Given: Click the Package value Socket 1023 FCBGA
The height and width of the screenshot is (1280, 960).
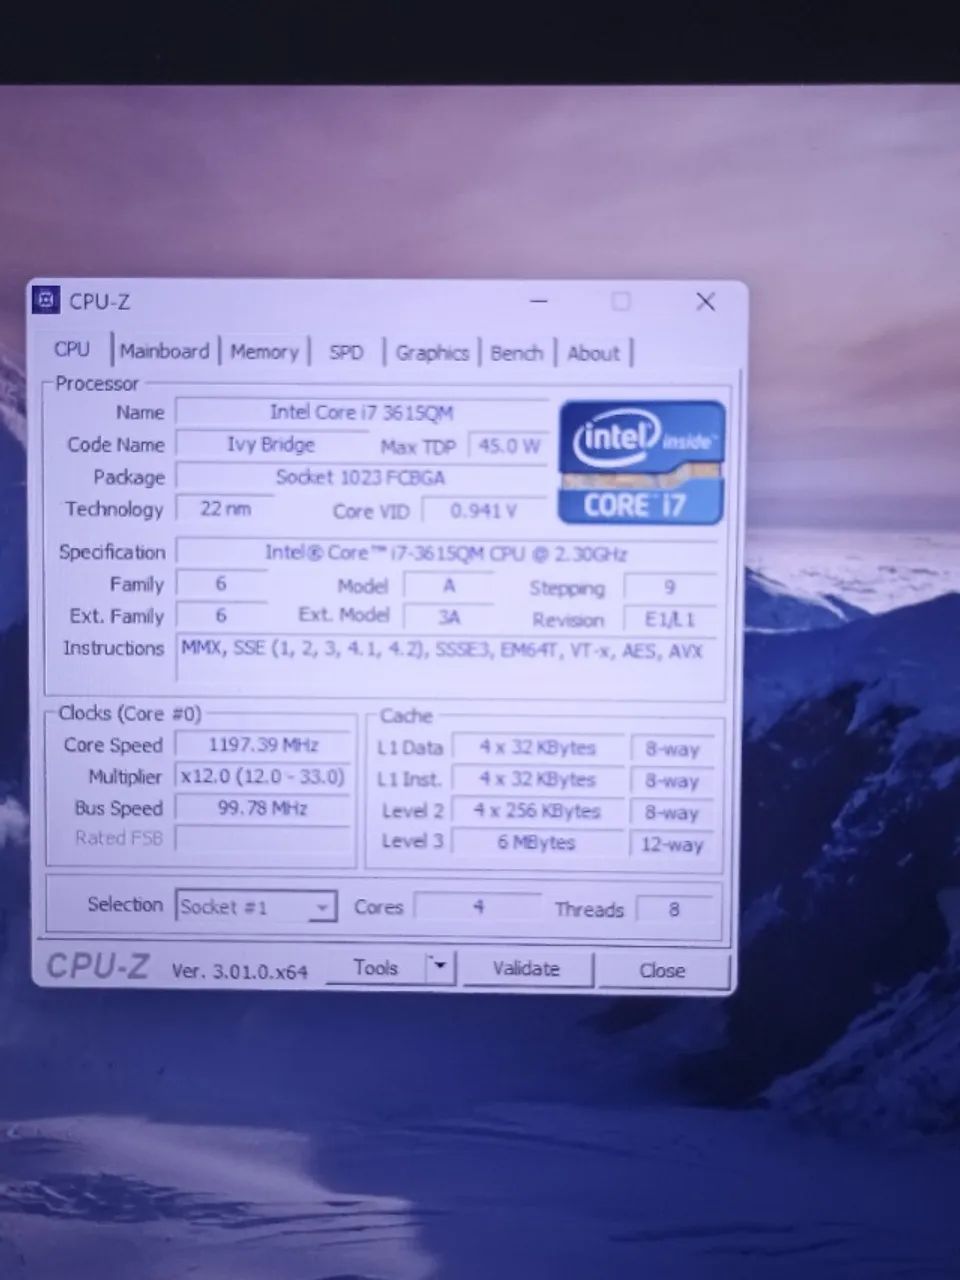Looking at the screenshot, I should 361,477.
